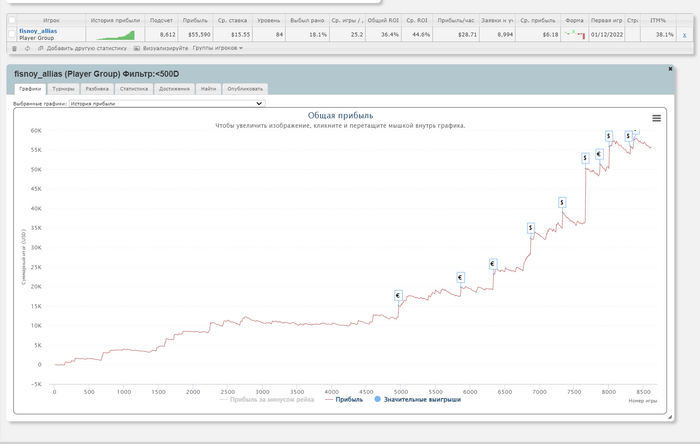Close the player group panel

pos(670,68)
